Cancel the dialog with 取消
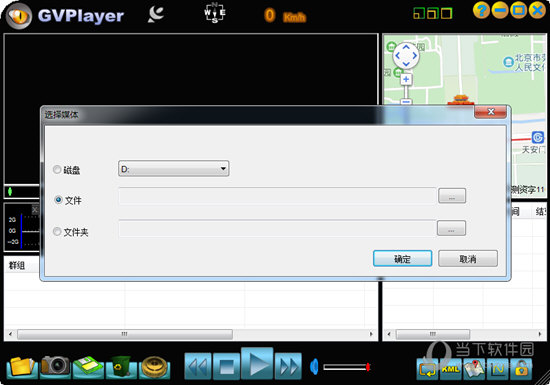Screen dimensions: 550x385 tap(468, 258)
